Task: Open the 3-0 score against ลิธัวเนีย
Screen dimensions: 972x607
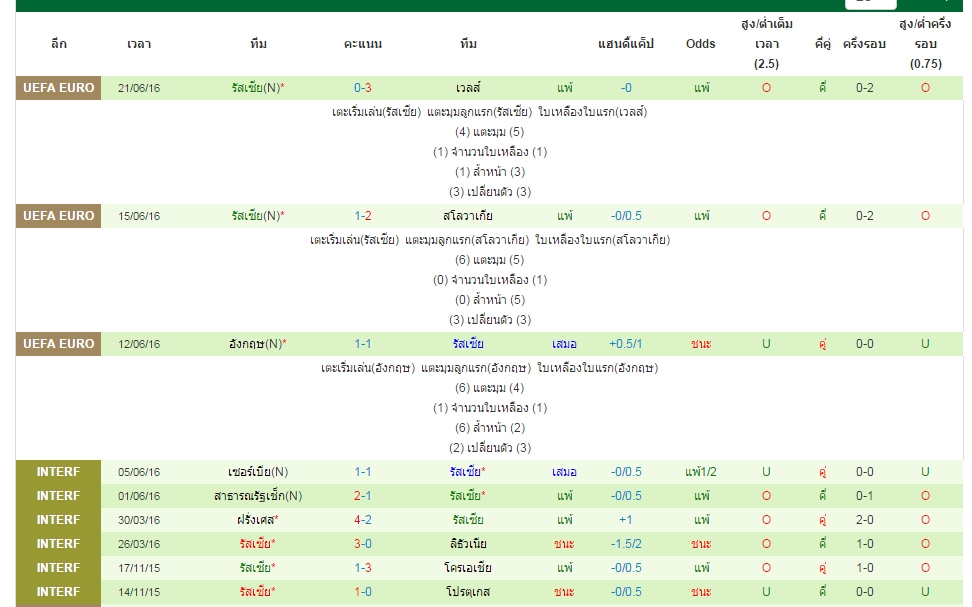Action: tap(363, 544)
